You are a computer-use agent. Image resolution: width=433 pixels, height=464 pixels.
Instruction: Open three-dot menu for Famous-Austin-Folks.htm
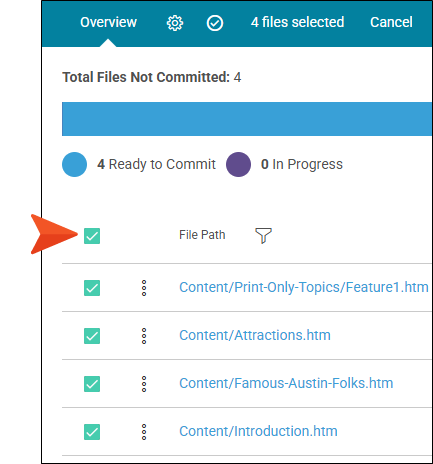click(144, 384)
